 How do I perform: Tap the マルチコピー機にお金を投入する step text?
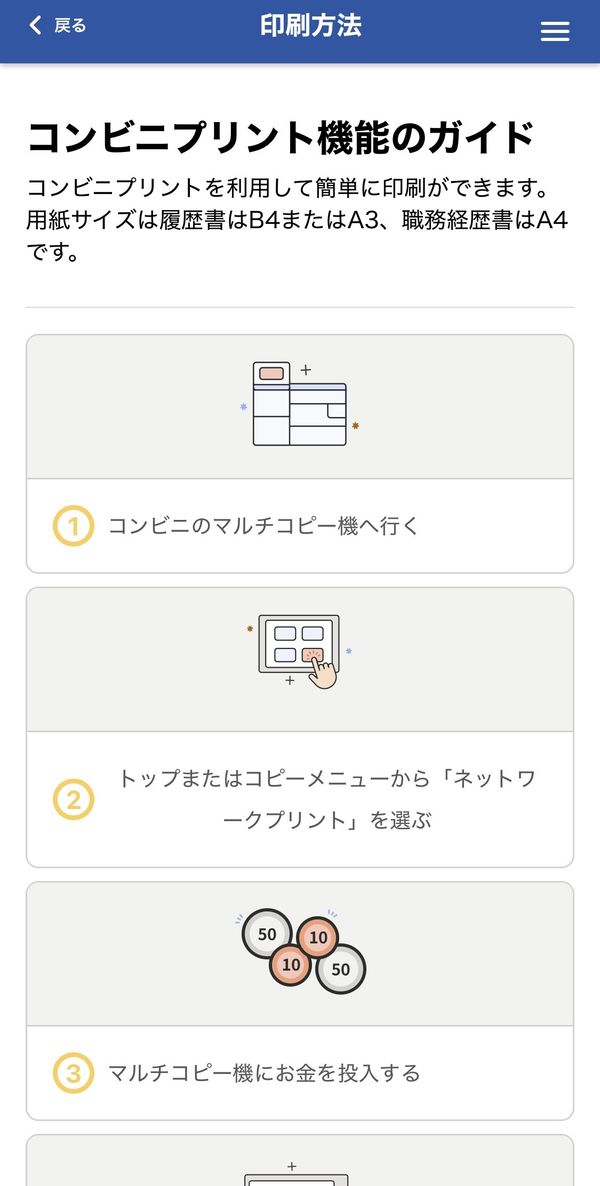click(x=264, y=1073)
